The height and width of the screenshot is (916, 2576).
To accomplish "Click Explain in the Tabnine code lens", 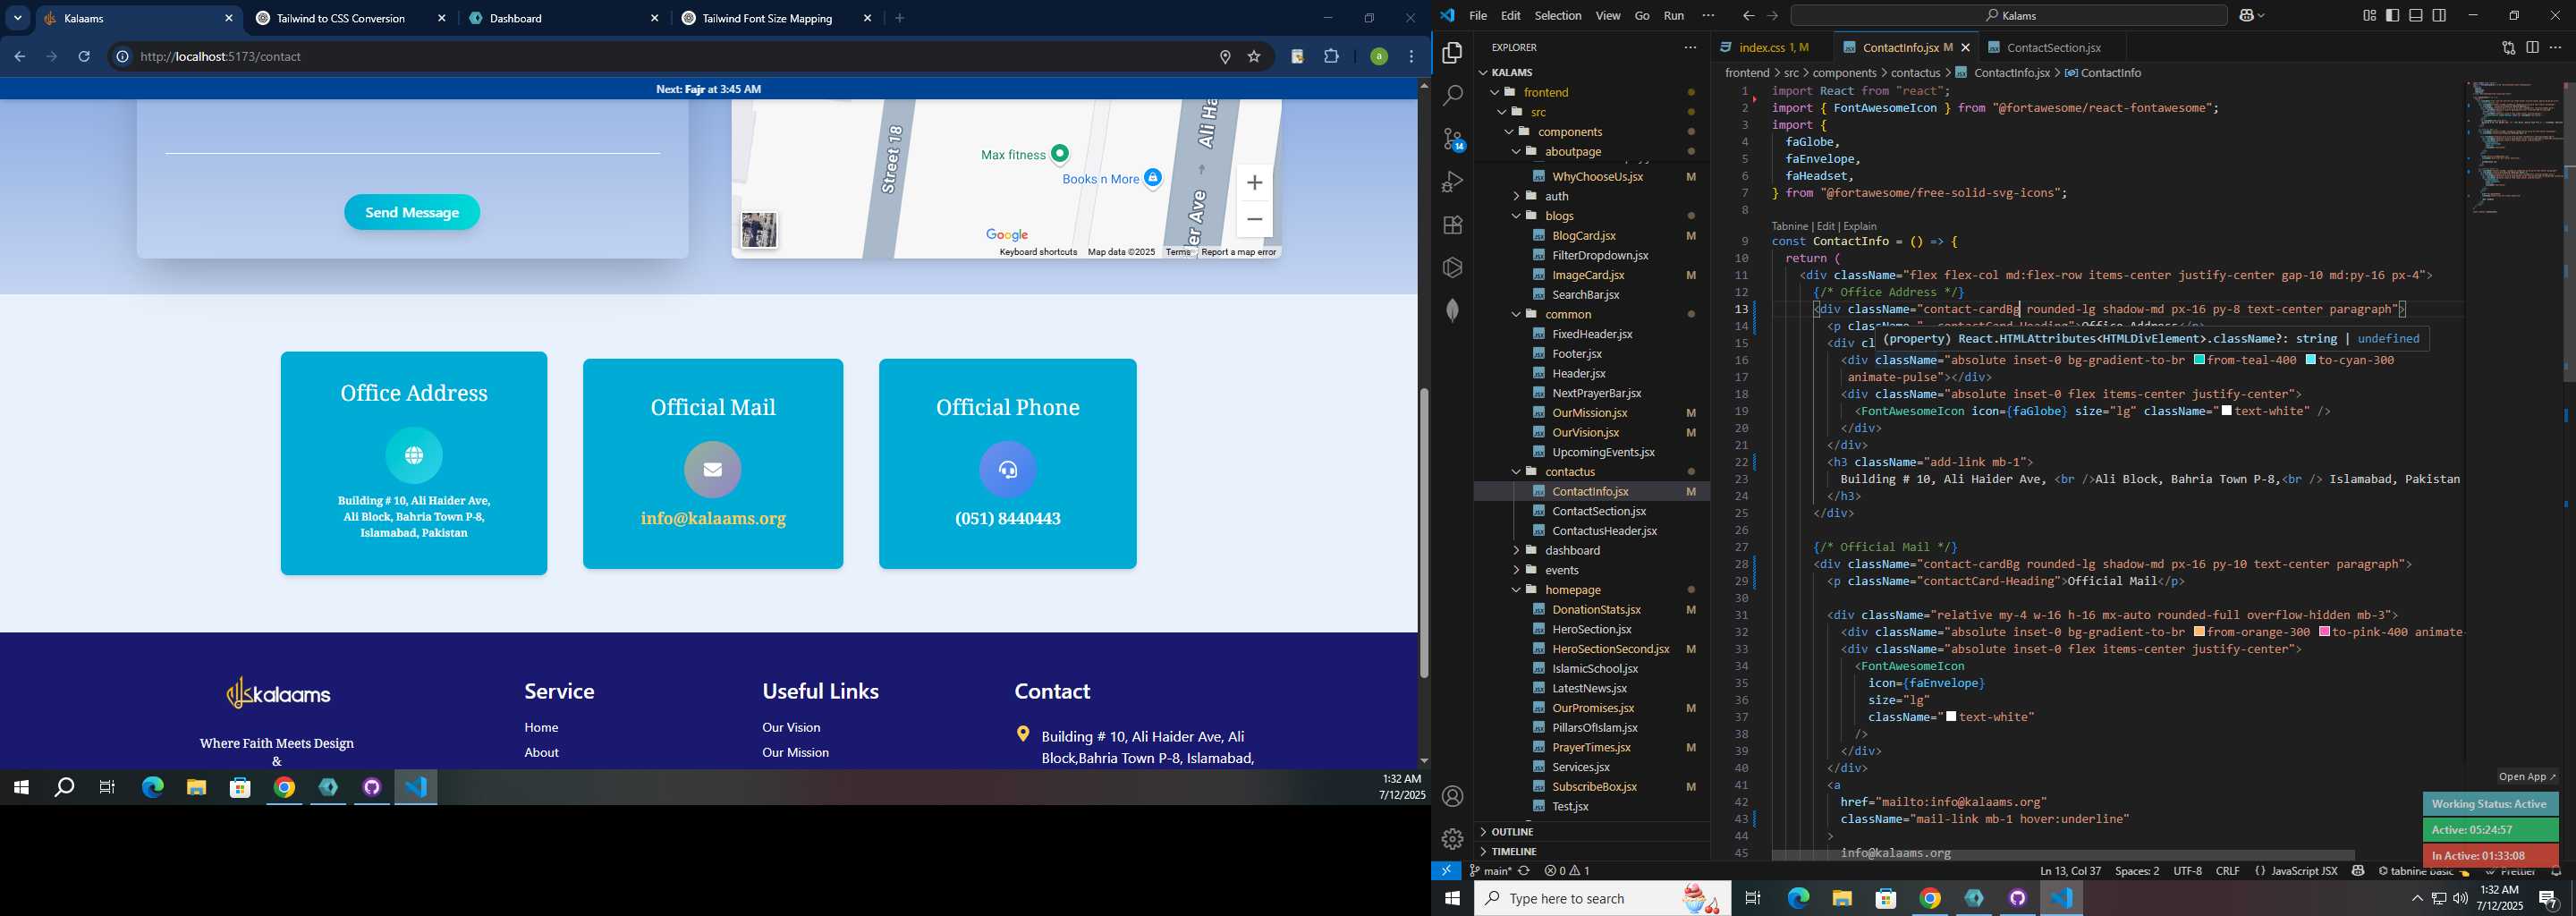I will (x=1860, y=226).
